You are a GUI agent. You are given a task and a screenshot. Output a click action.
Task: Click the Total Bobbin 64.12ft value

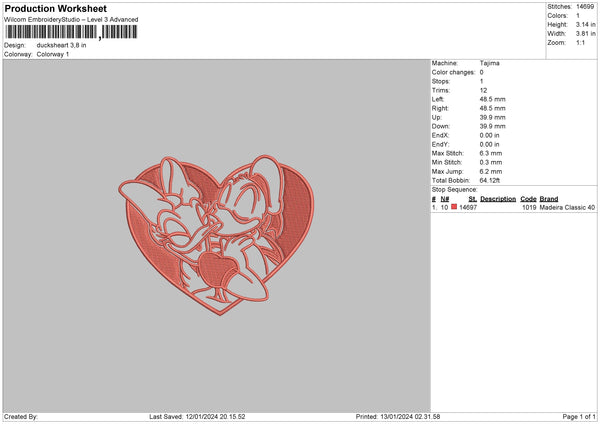493,179
